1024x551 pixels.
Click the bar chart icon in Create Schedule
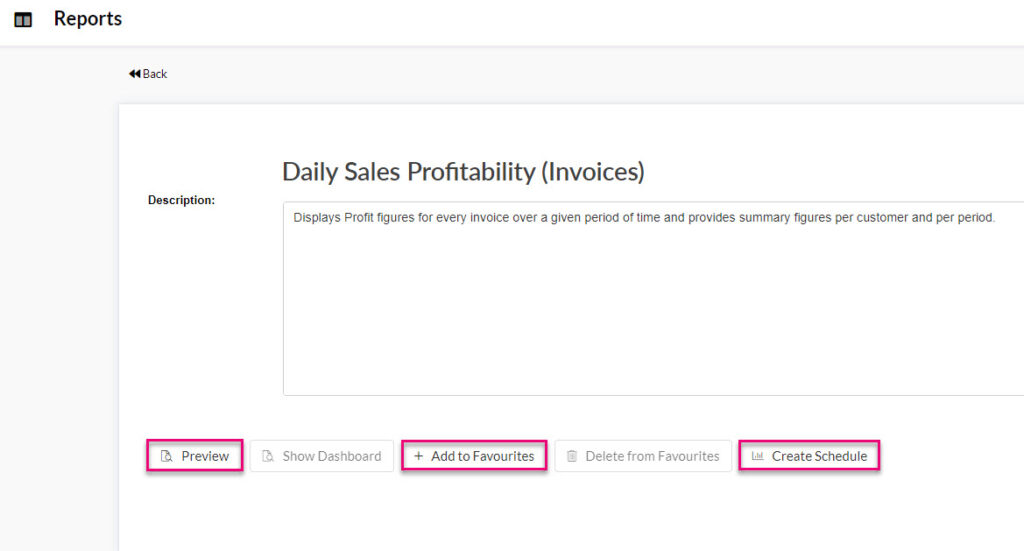tap(758, 456)
